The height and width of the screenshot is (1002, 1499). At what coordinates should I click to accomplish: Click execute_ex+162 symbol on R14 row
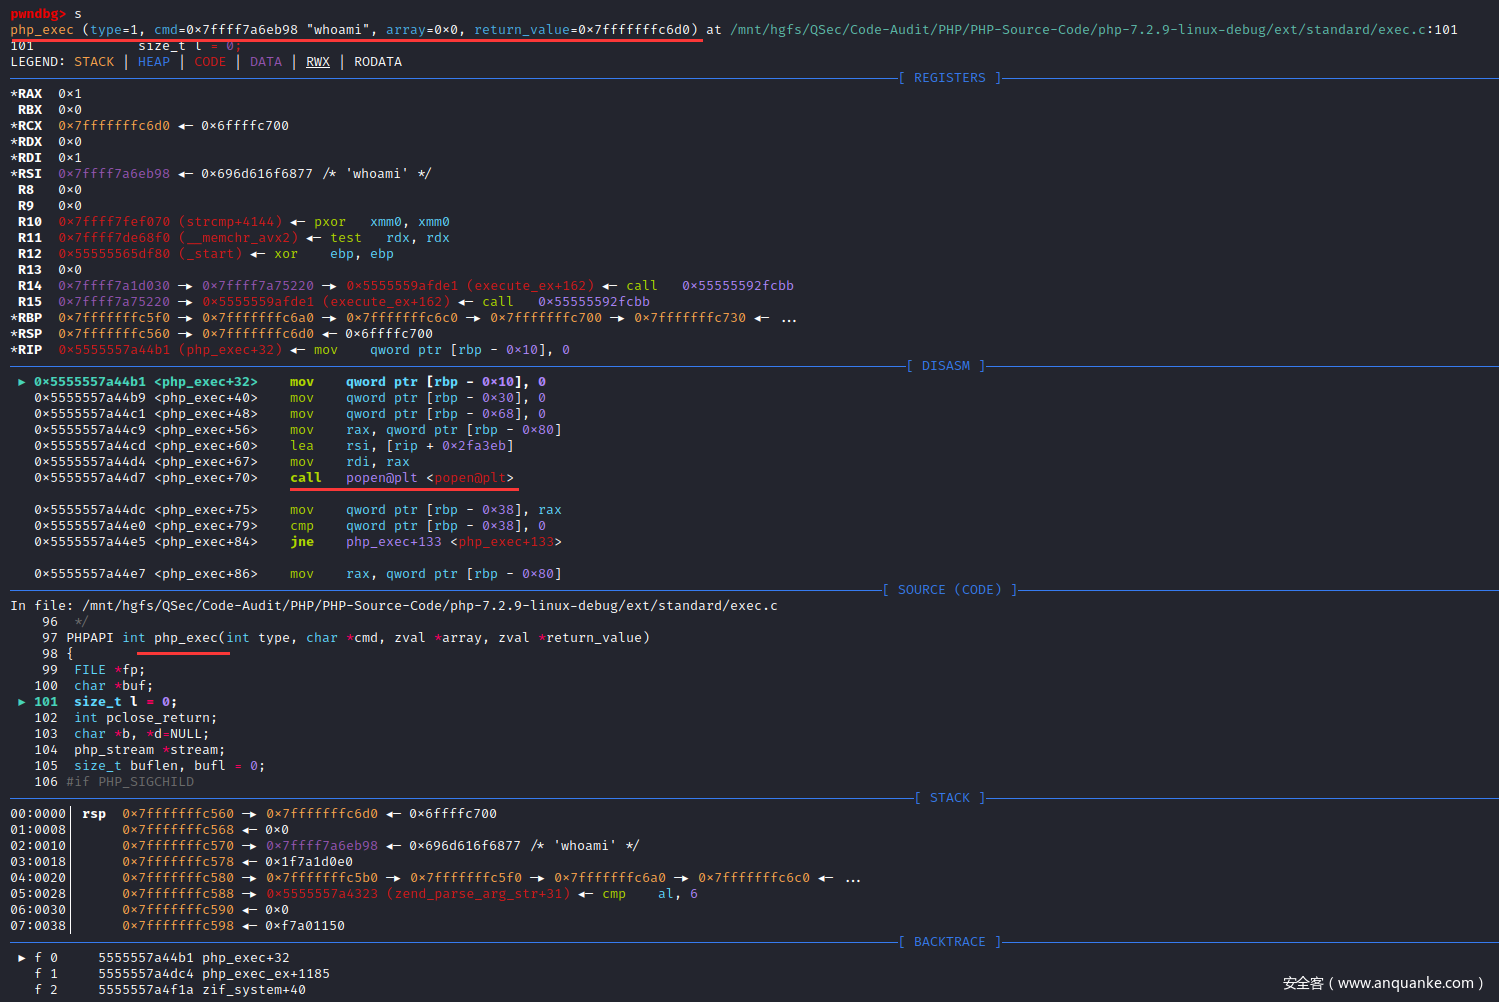530,286
